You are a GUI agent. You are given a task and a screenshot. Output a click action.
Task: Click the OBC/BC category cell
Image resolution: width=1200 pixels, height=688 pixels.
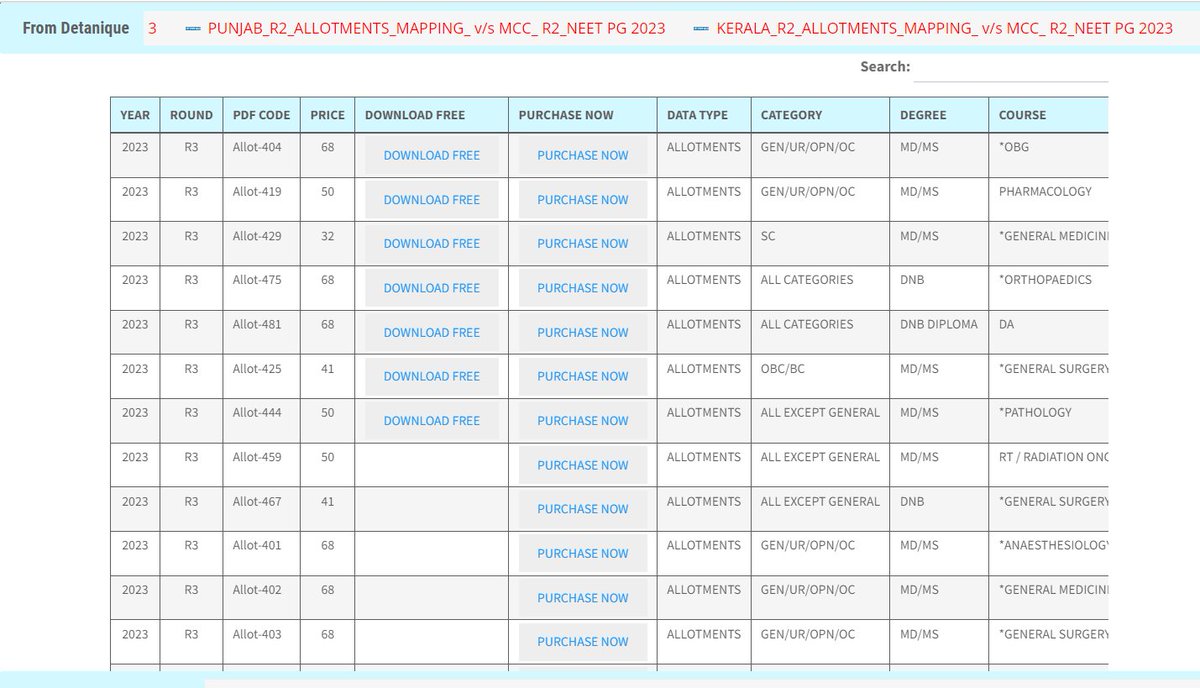820,376
